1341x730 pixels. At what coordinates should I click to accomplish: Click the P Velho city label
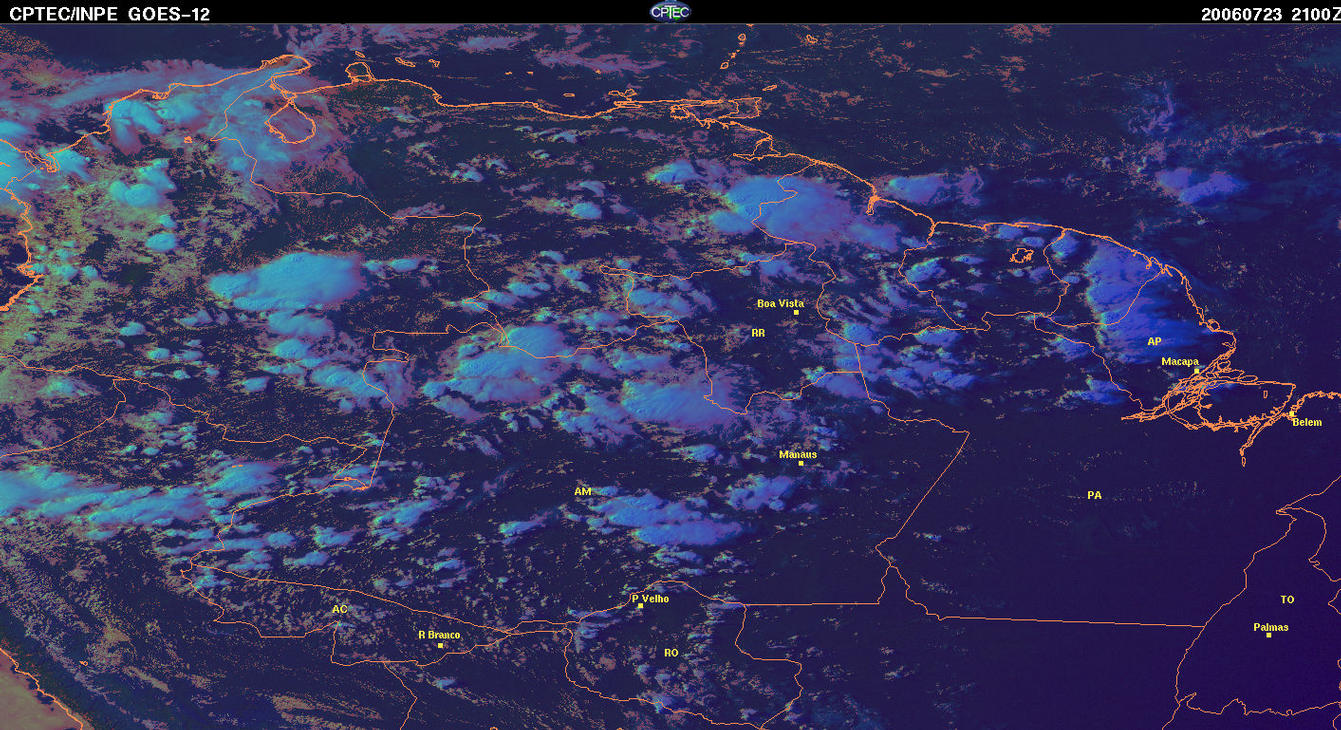[650, 599]
